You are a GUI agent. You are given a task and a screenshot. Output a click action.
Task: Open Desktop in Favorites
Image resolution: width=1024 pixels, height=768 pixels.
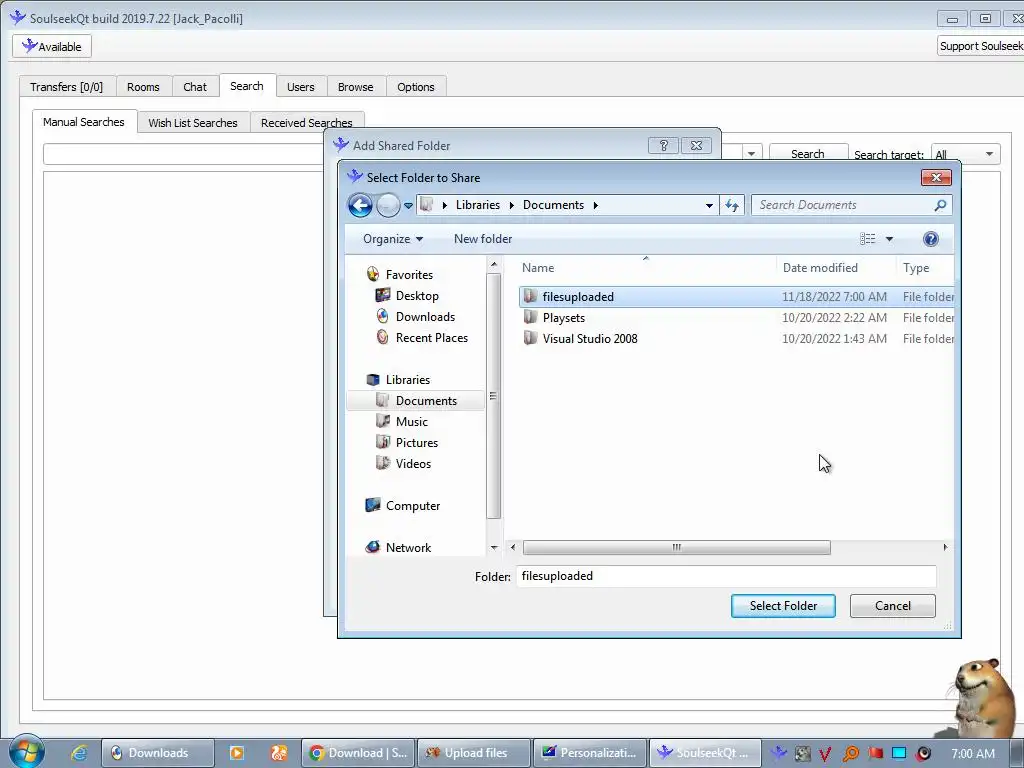(417, 296)
